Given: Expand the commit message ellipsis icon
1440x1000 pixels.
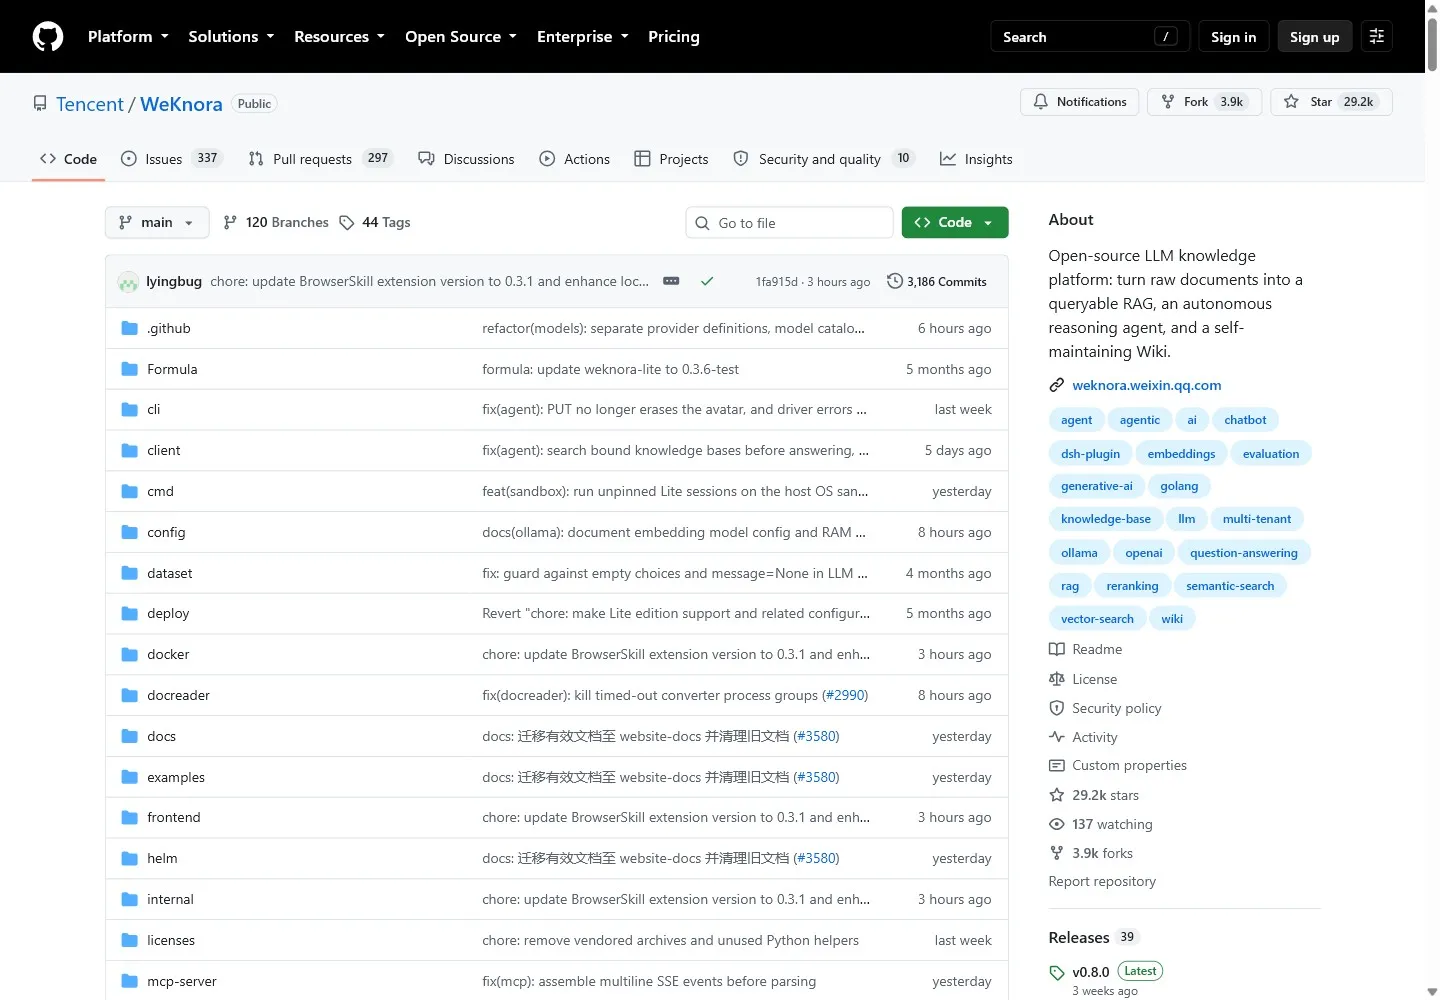Looking at the screenshot, I should pos(671,282).
